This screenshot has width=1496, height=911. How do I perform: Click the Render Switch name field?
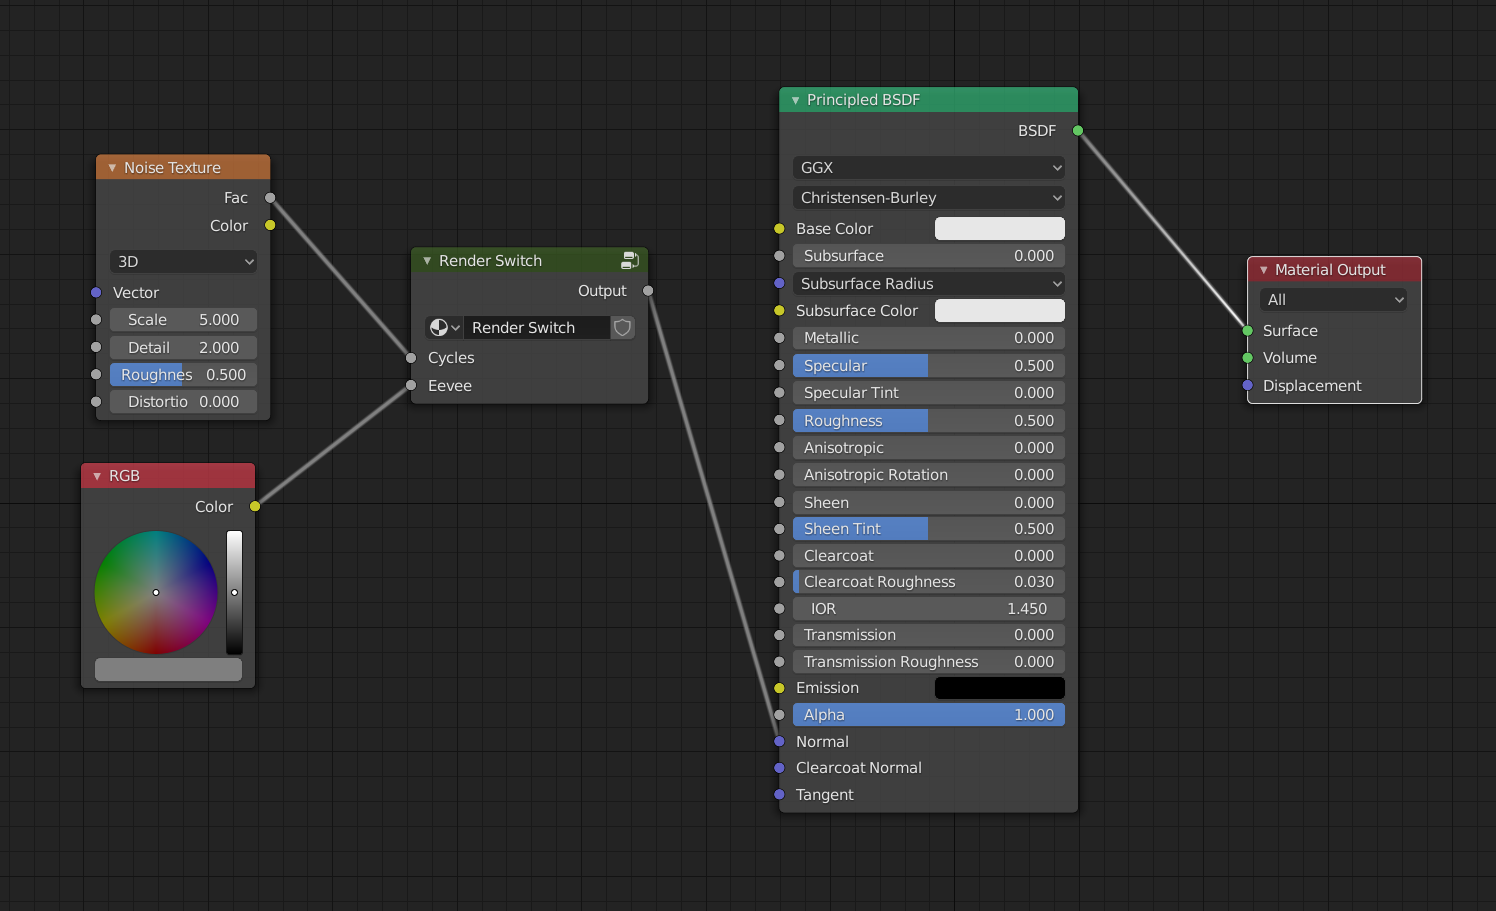[536, 328]
